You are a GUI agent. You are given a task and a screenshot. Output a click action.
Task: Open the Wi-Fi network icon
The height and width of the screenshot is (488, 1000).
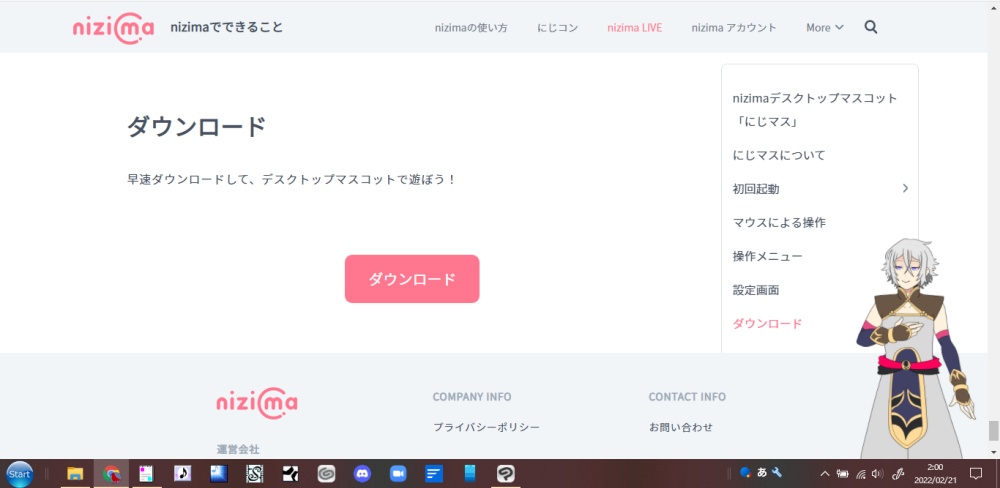[860, 473]
